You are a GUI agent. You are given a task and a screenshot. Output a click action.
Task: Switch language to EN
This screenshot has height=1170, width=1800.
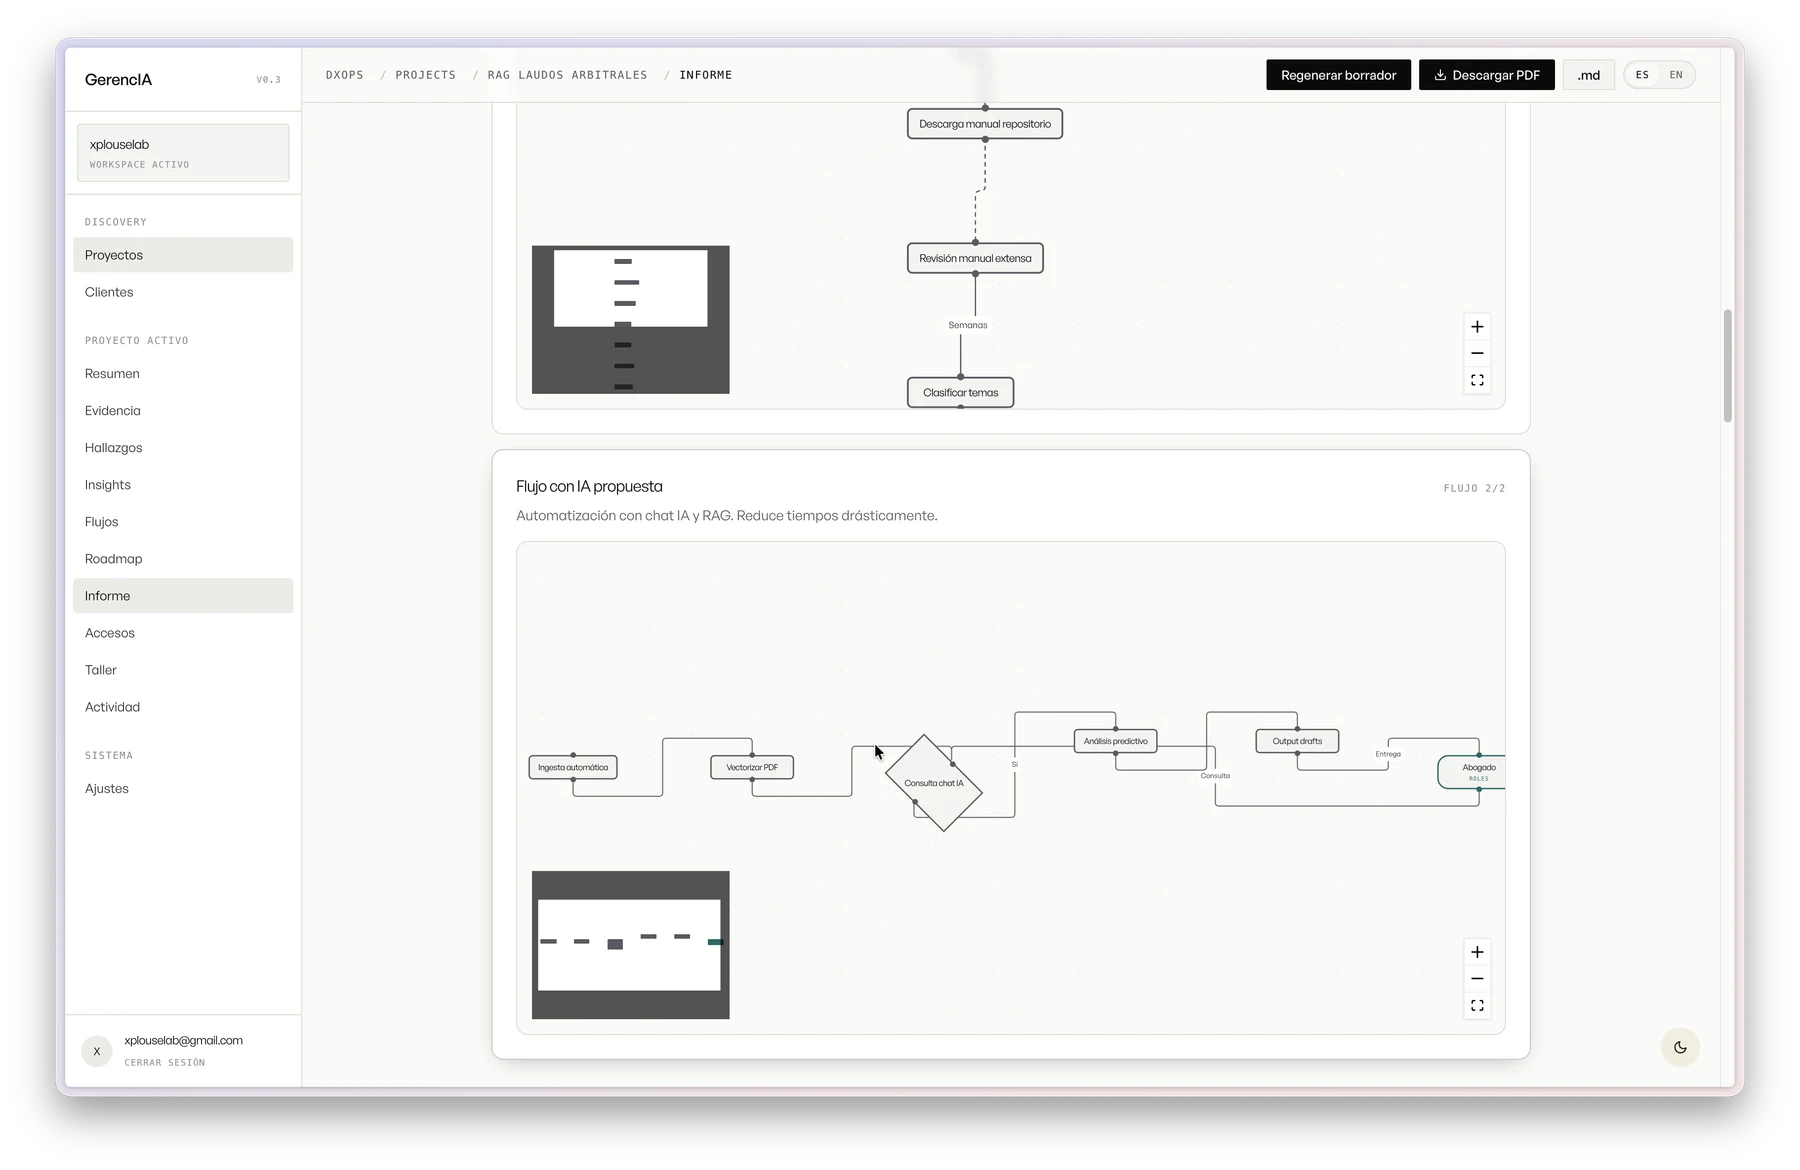1676,75
